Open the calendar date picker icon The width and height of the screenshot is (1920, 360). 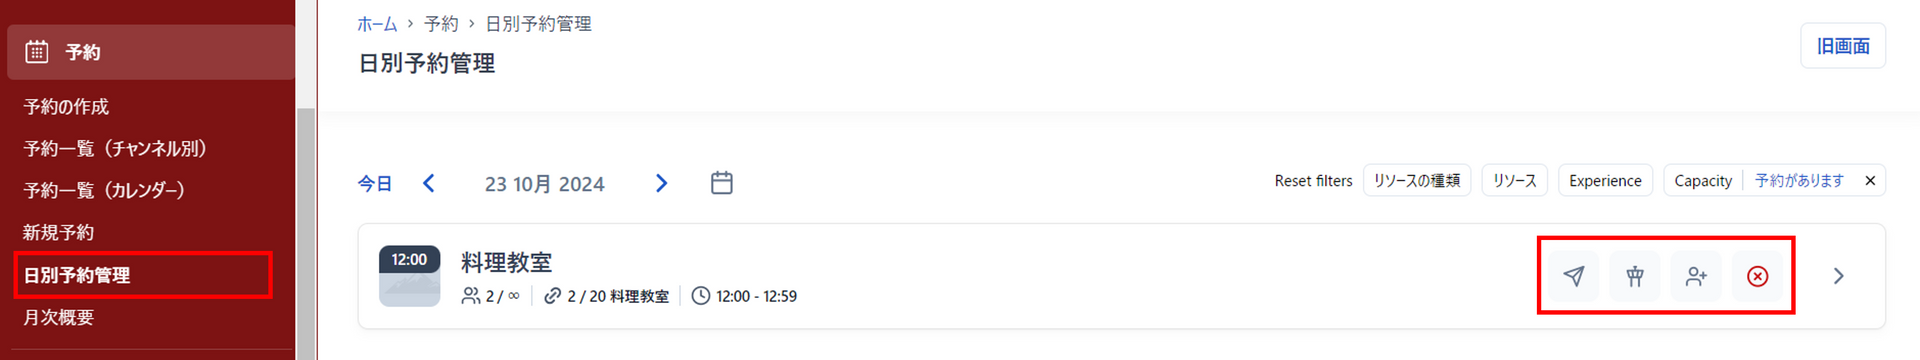click(721, 183)
